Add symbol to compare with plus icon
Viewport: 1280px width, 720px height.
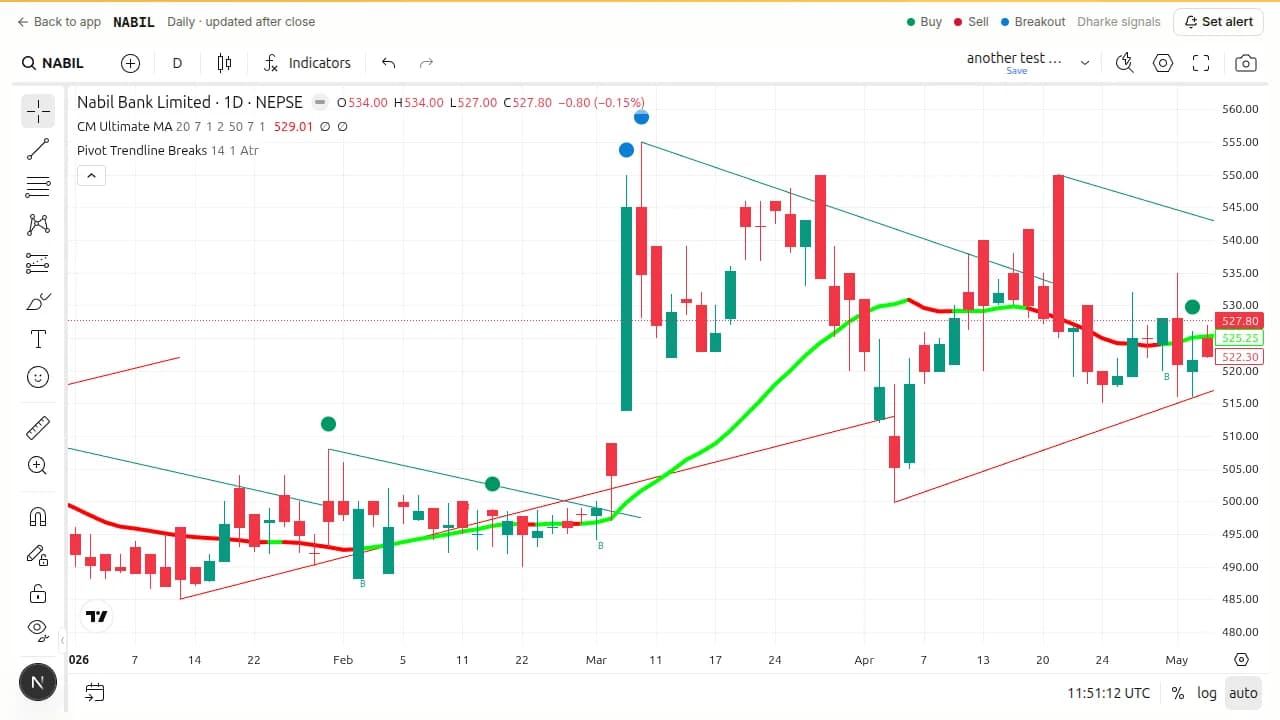coord(131,63)
